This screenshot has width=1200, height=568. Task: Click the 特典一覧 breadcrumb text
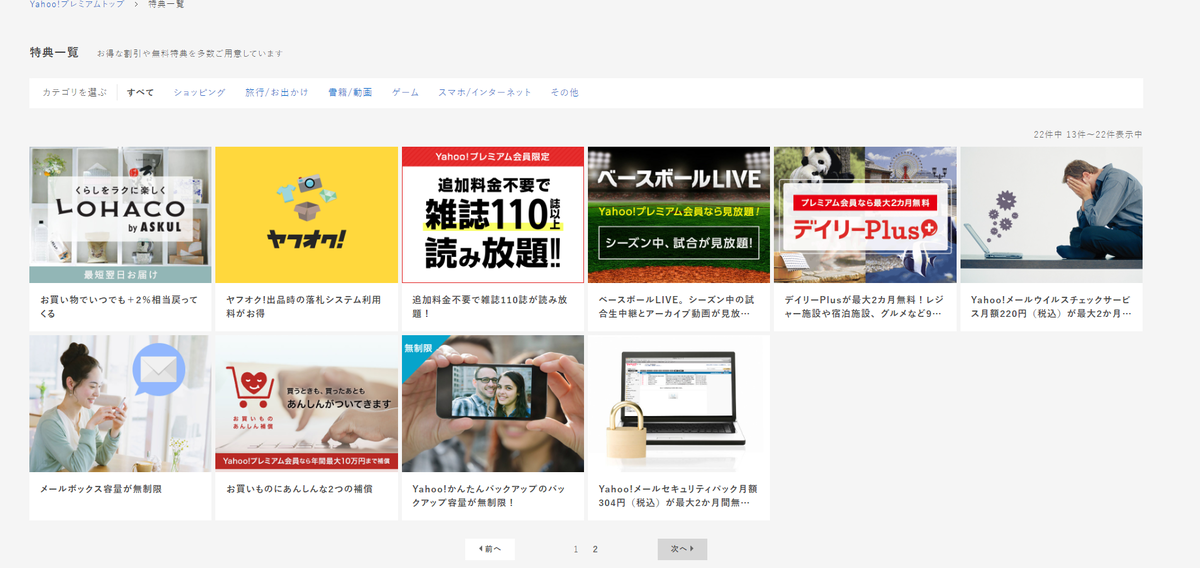click(166, 5)
